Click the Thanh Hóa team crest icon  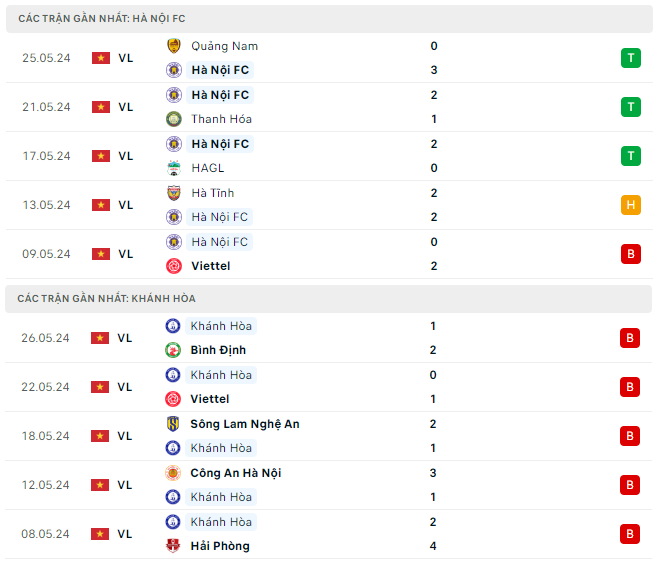point(173,119)
